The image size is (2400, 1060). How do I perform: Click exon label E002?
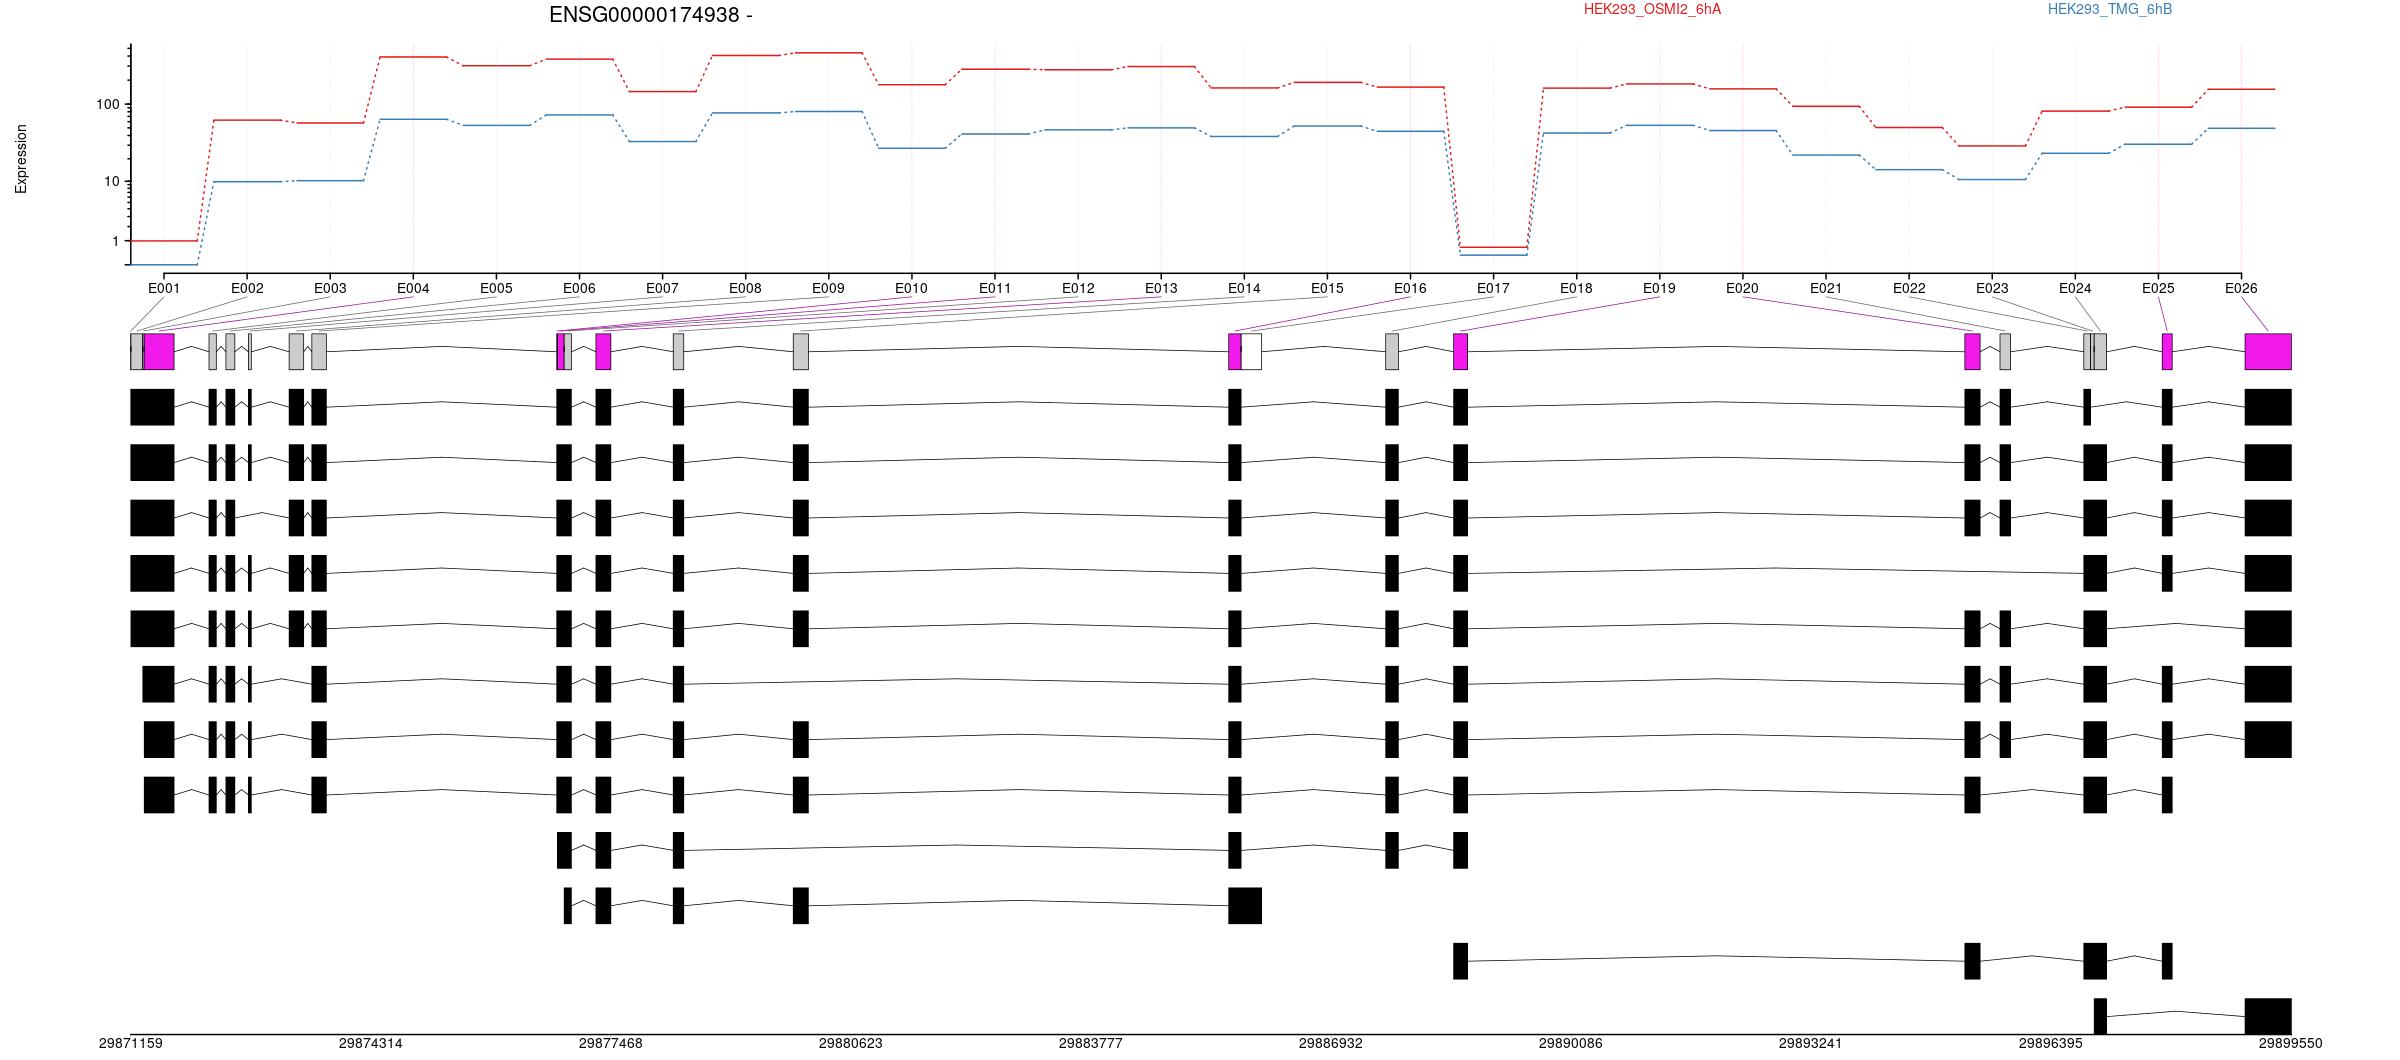[x=247, y=288]
